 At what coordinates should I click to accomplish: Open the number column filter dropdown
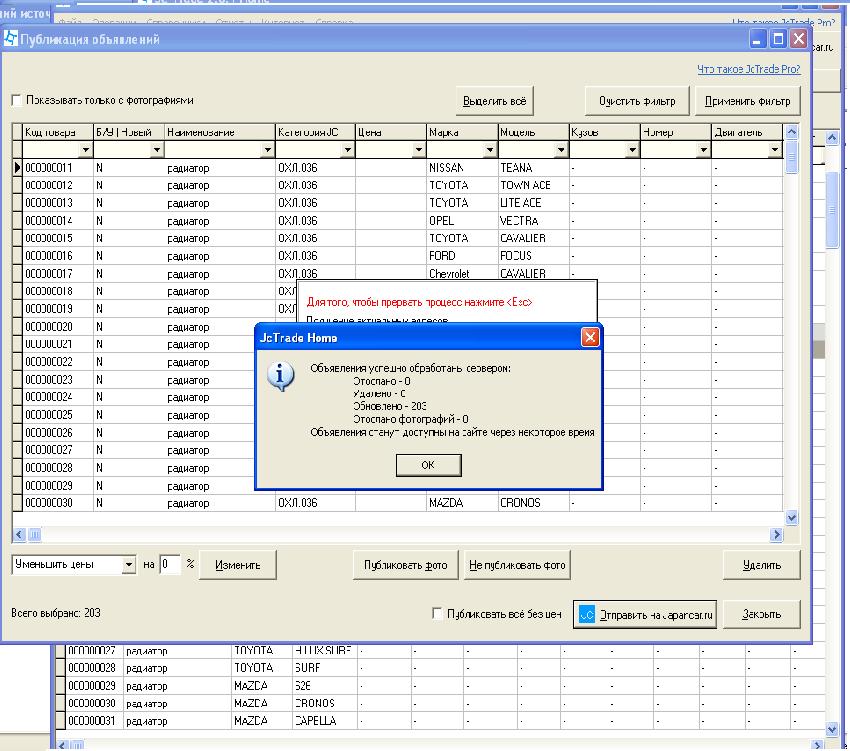click(x=703, y=150)
